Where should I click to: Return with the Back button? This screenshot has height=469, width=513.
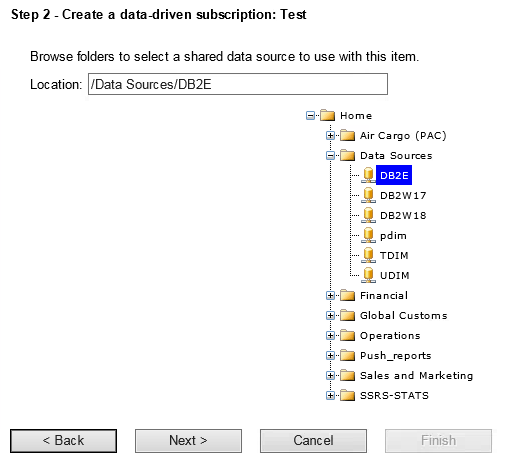click(63, 441)
